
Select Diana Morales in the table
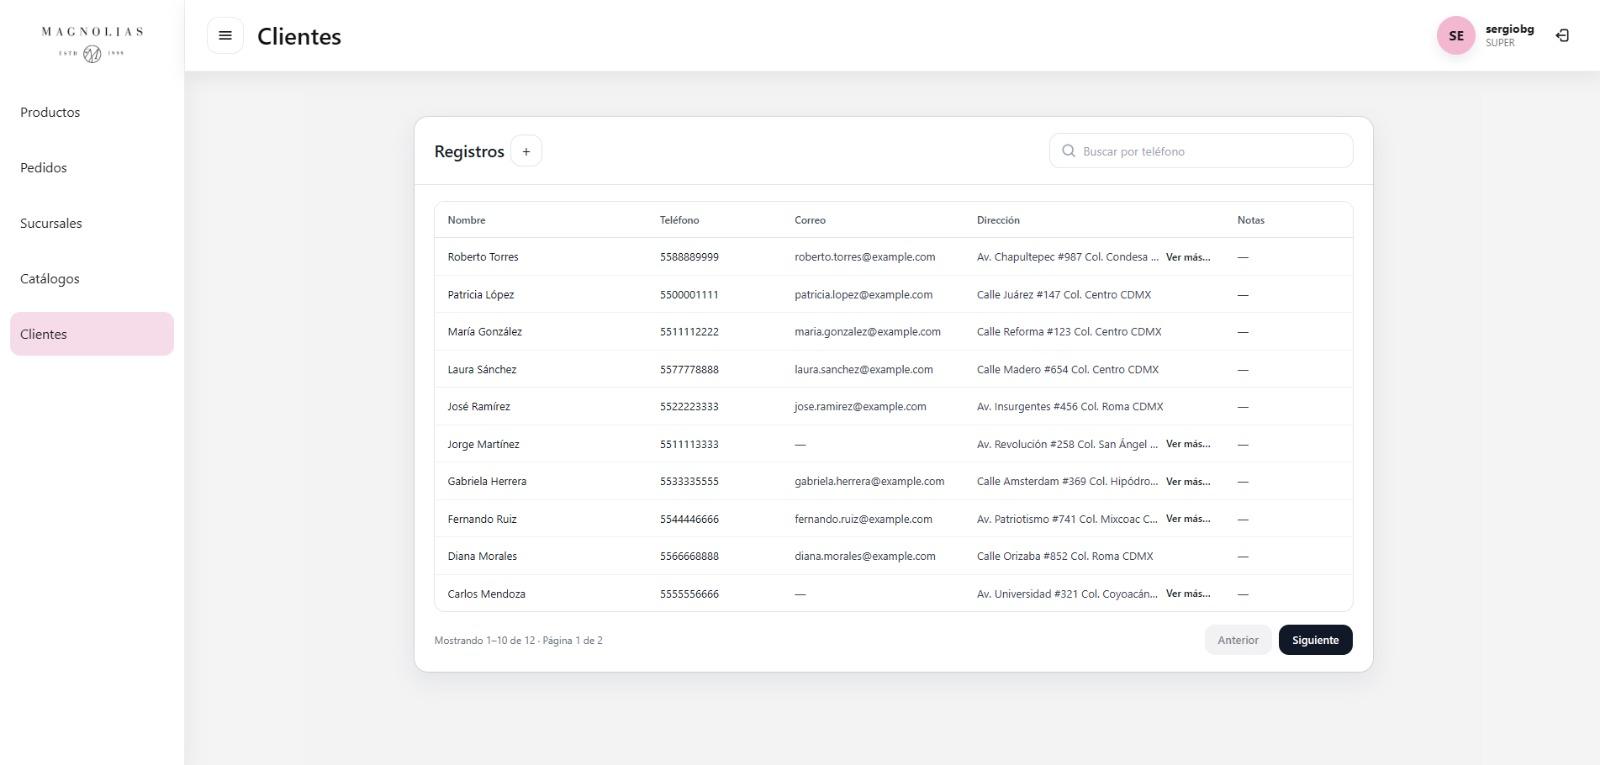coord(482,556)
